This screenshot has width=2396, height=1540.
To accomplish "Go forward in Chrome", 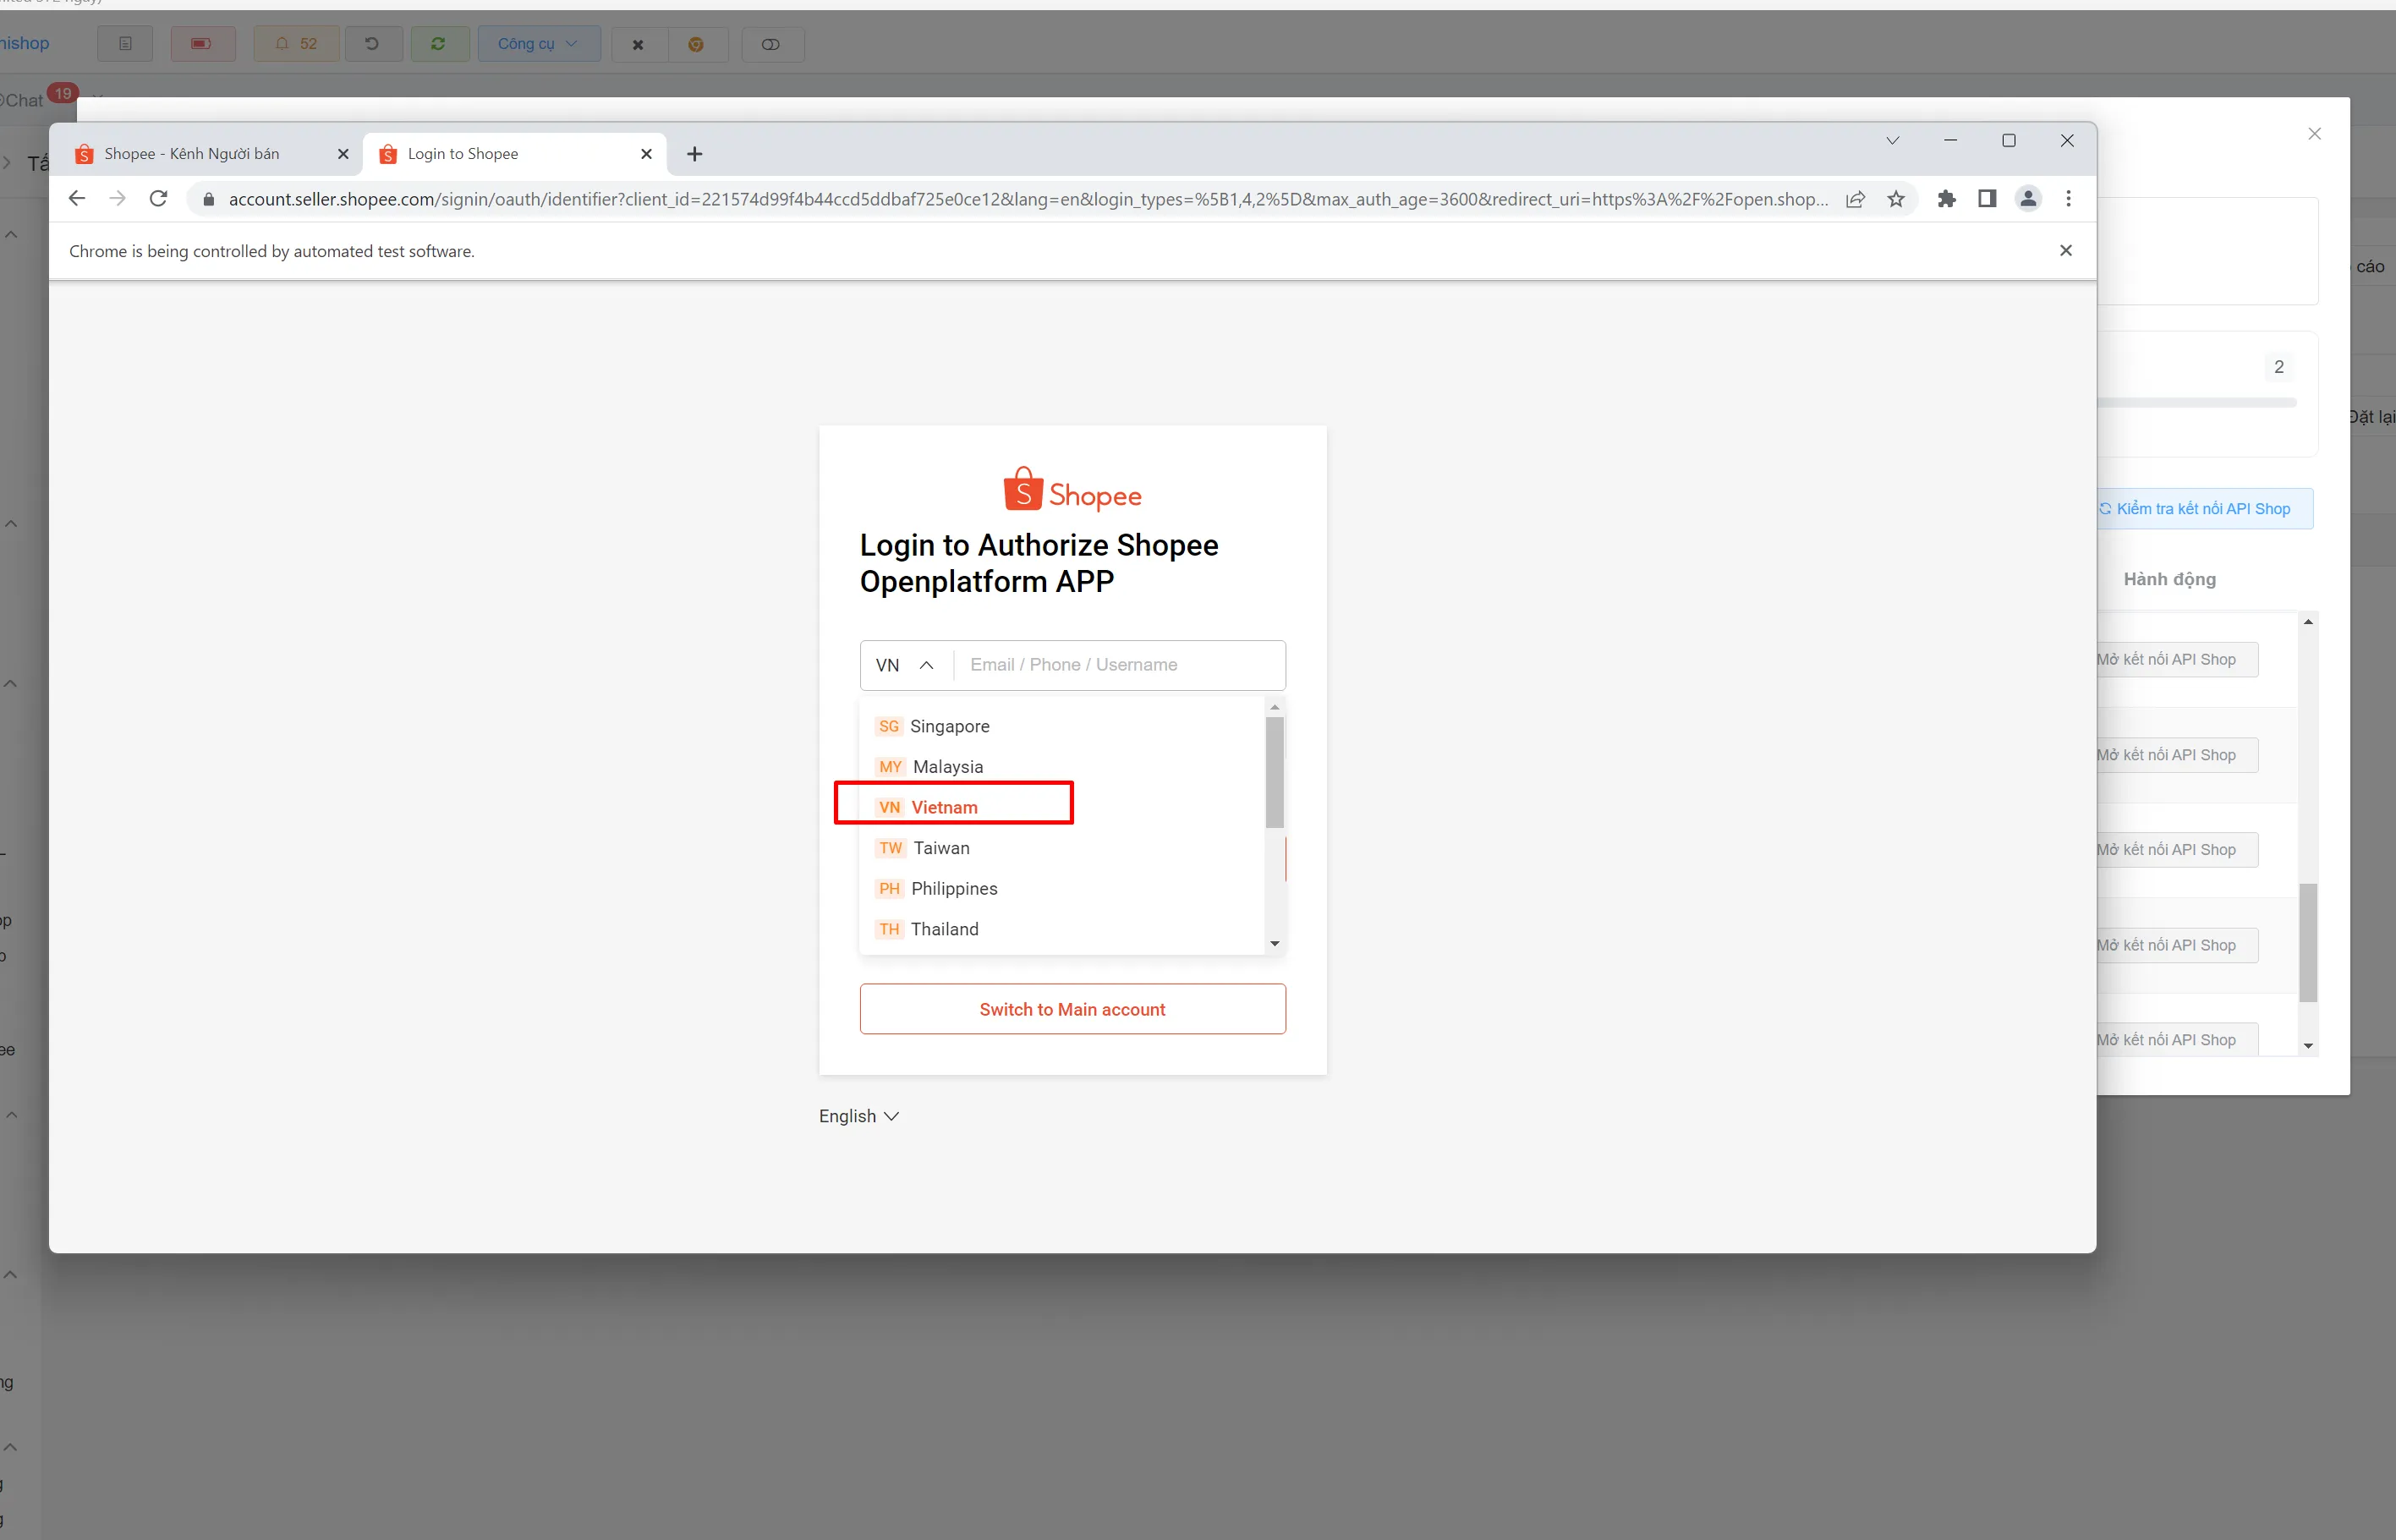I will click(x=117, y=199).
